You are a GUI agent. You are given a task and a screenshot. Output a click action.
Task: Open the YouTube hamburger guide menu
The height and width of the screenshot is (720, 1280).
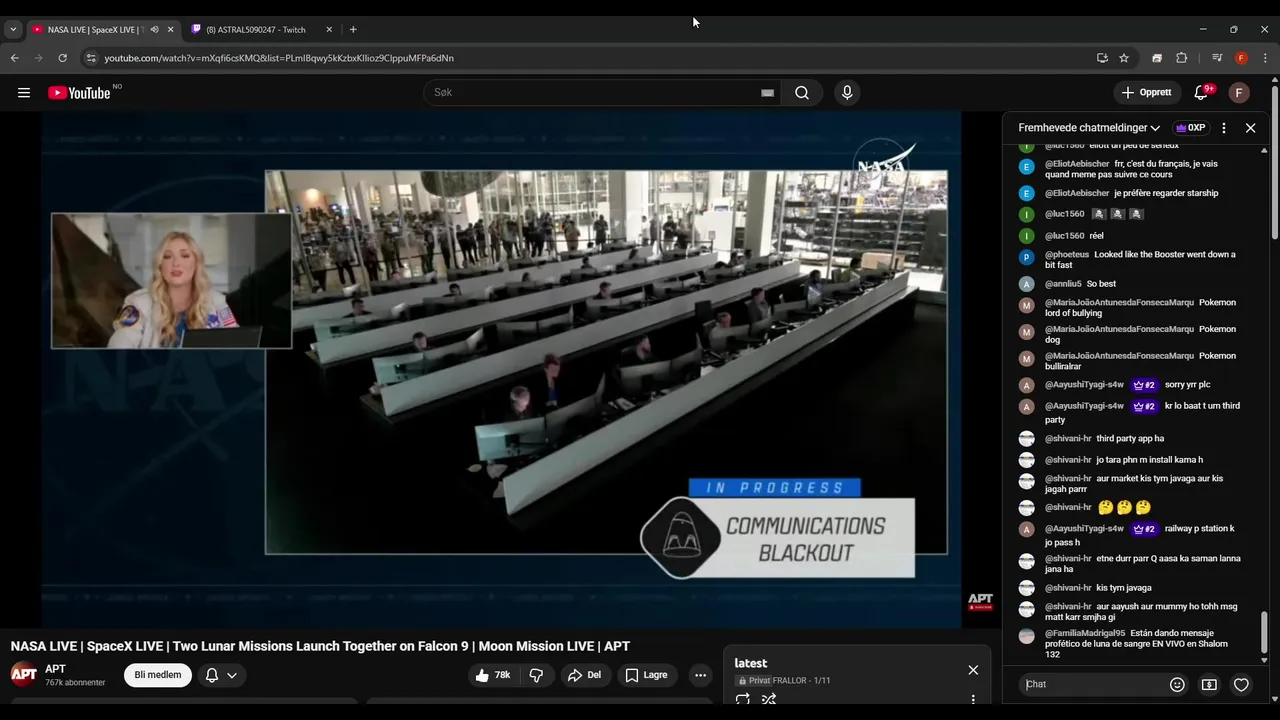(24, 93)
